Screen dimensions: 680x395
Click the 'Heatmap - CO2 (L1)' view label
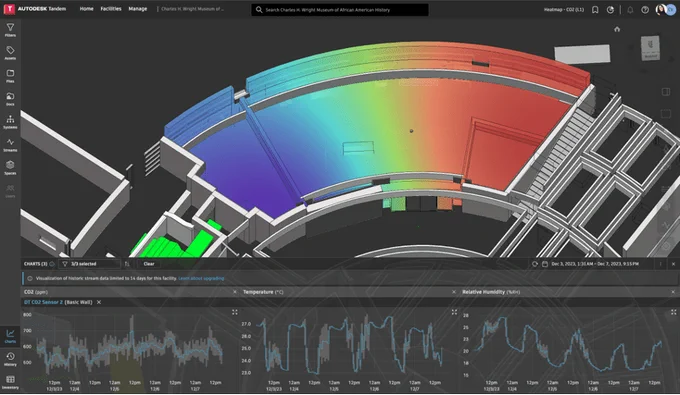pyautogui.click(x=564, y=10)
